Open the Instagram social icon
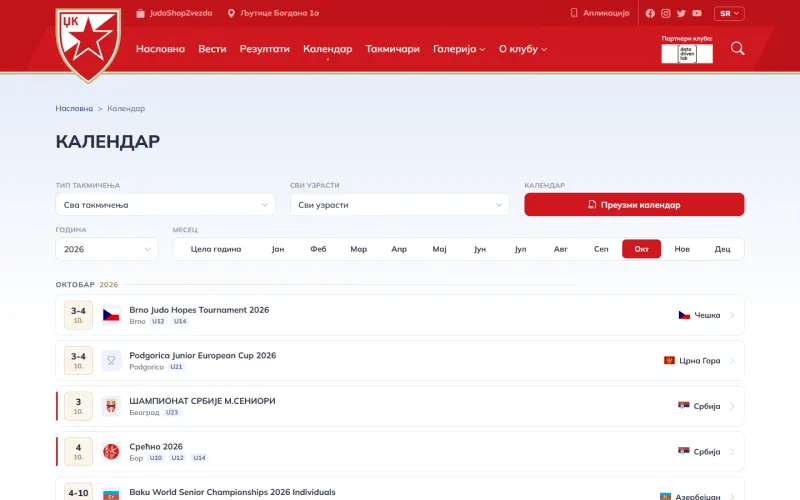Image resolution: width=800 pixels, height=500 pixels. coord(666,13)
